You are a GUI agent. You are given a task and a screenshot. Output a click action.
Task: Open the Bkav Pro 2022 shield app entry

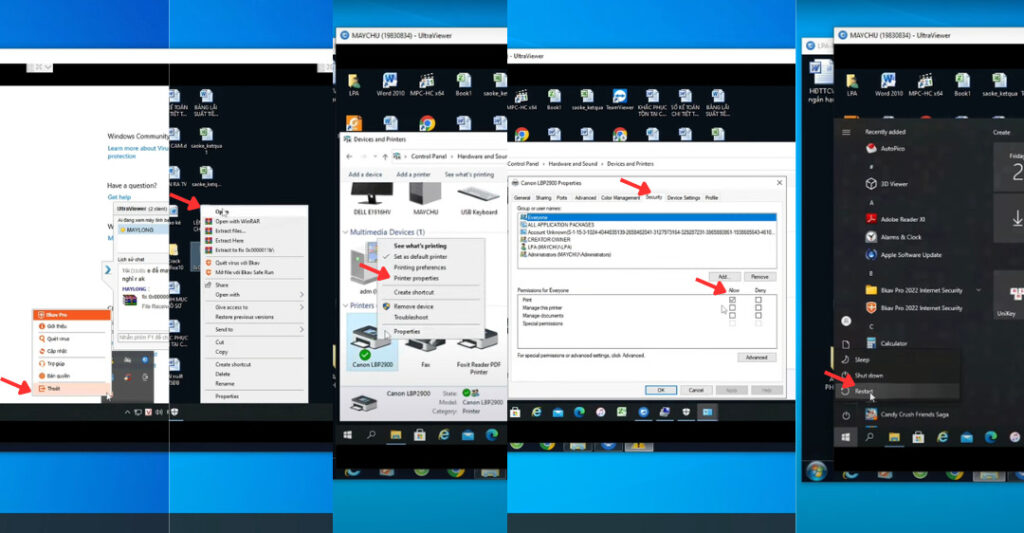click(914, 308)
